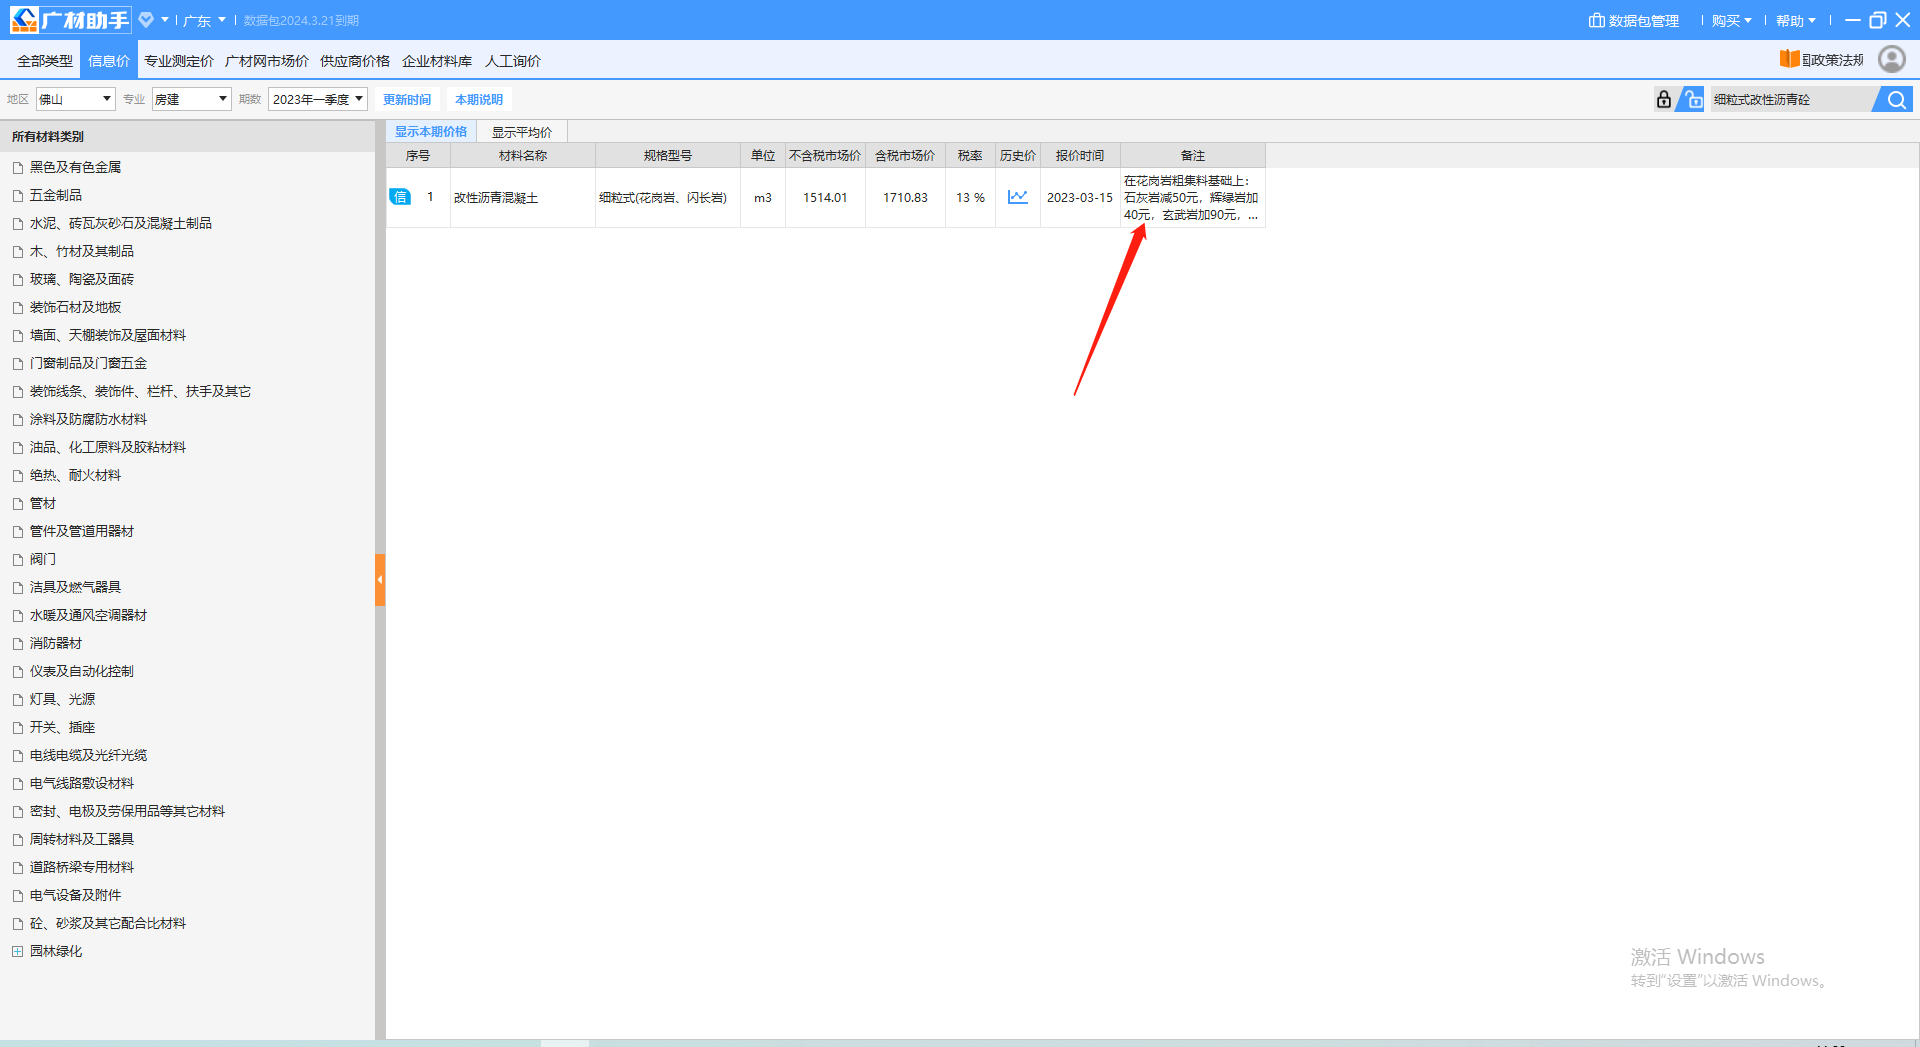Click the 更新时间 button
The width and height of the screenshot is (1920, 1047).
click(x=407, y=99)
